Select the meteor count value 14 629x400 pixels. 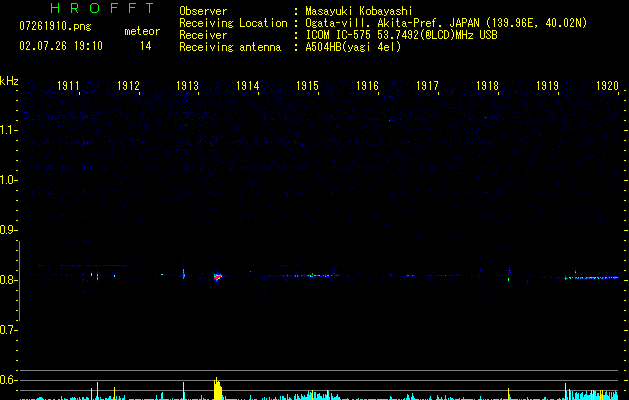(x=145, y=46)
